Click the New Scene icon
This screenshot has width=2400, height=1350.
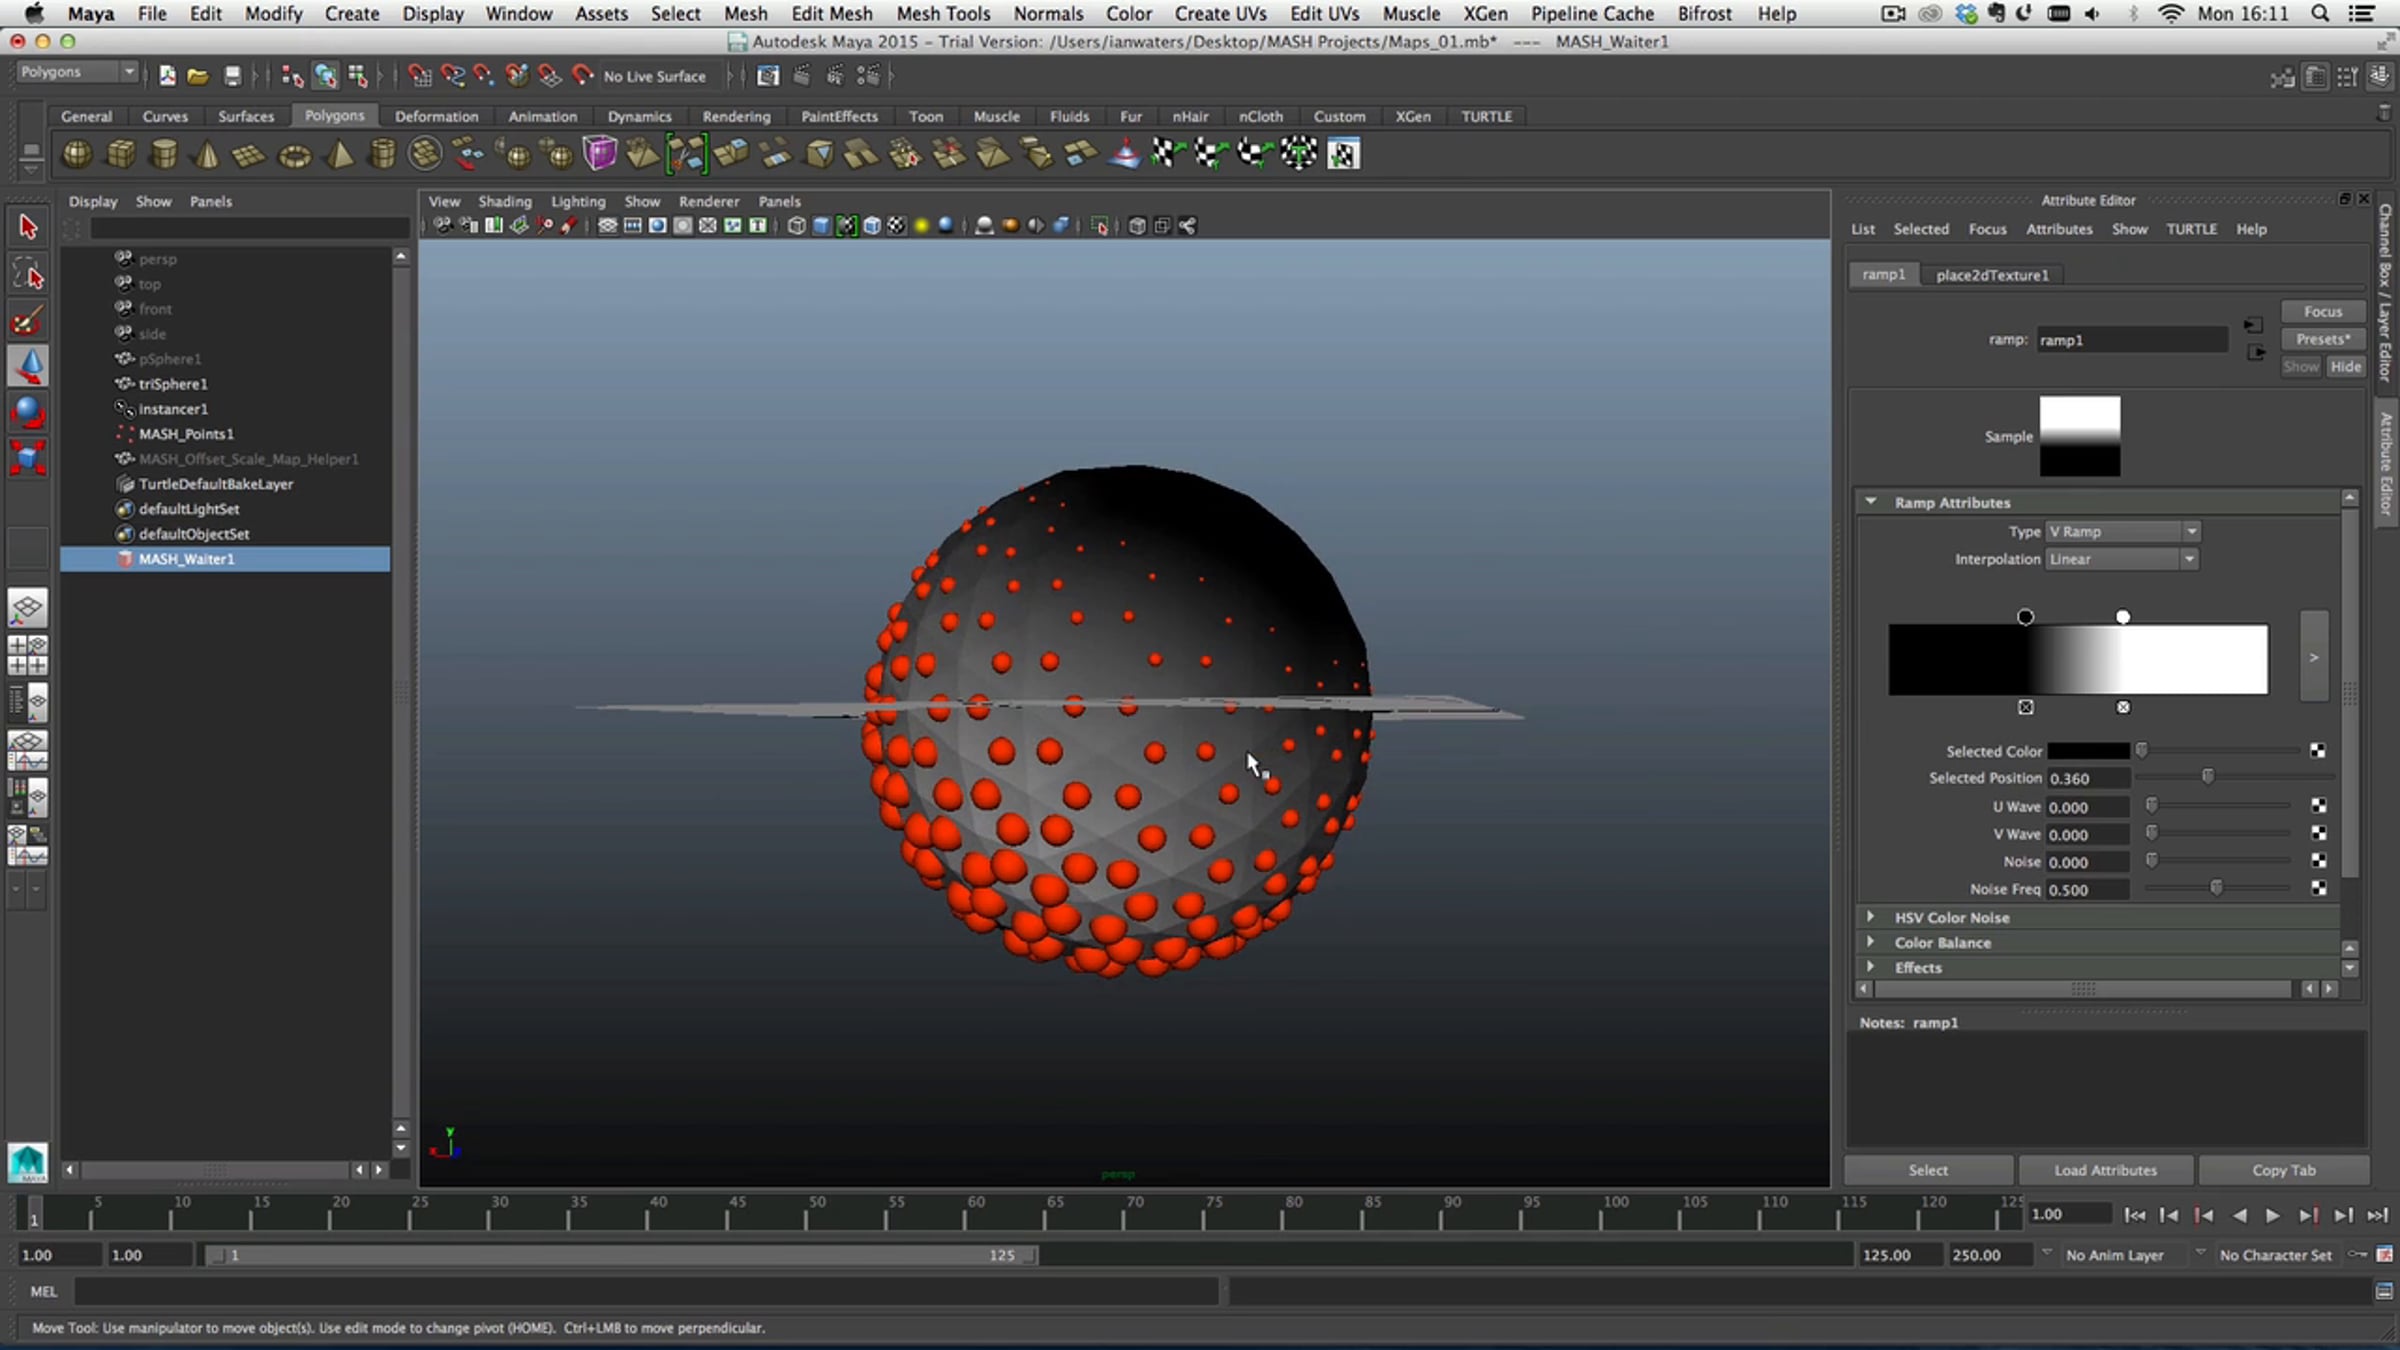167,76
